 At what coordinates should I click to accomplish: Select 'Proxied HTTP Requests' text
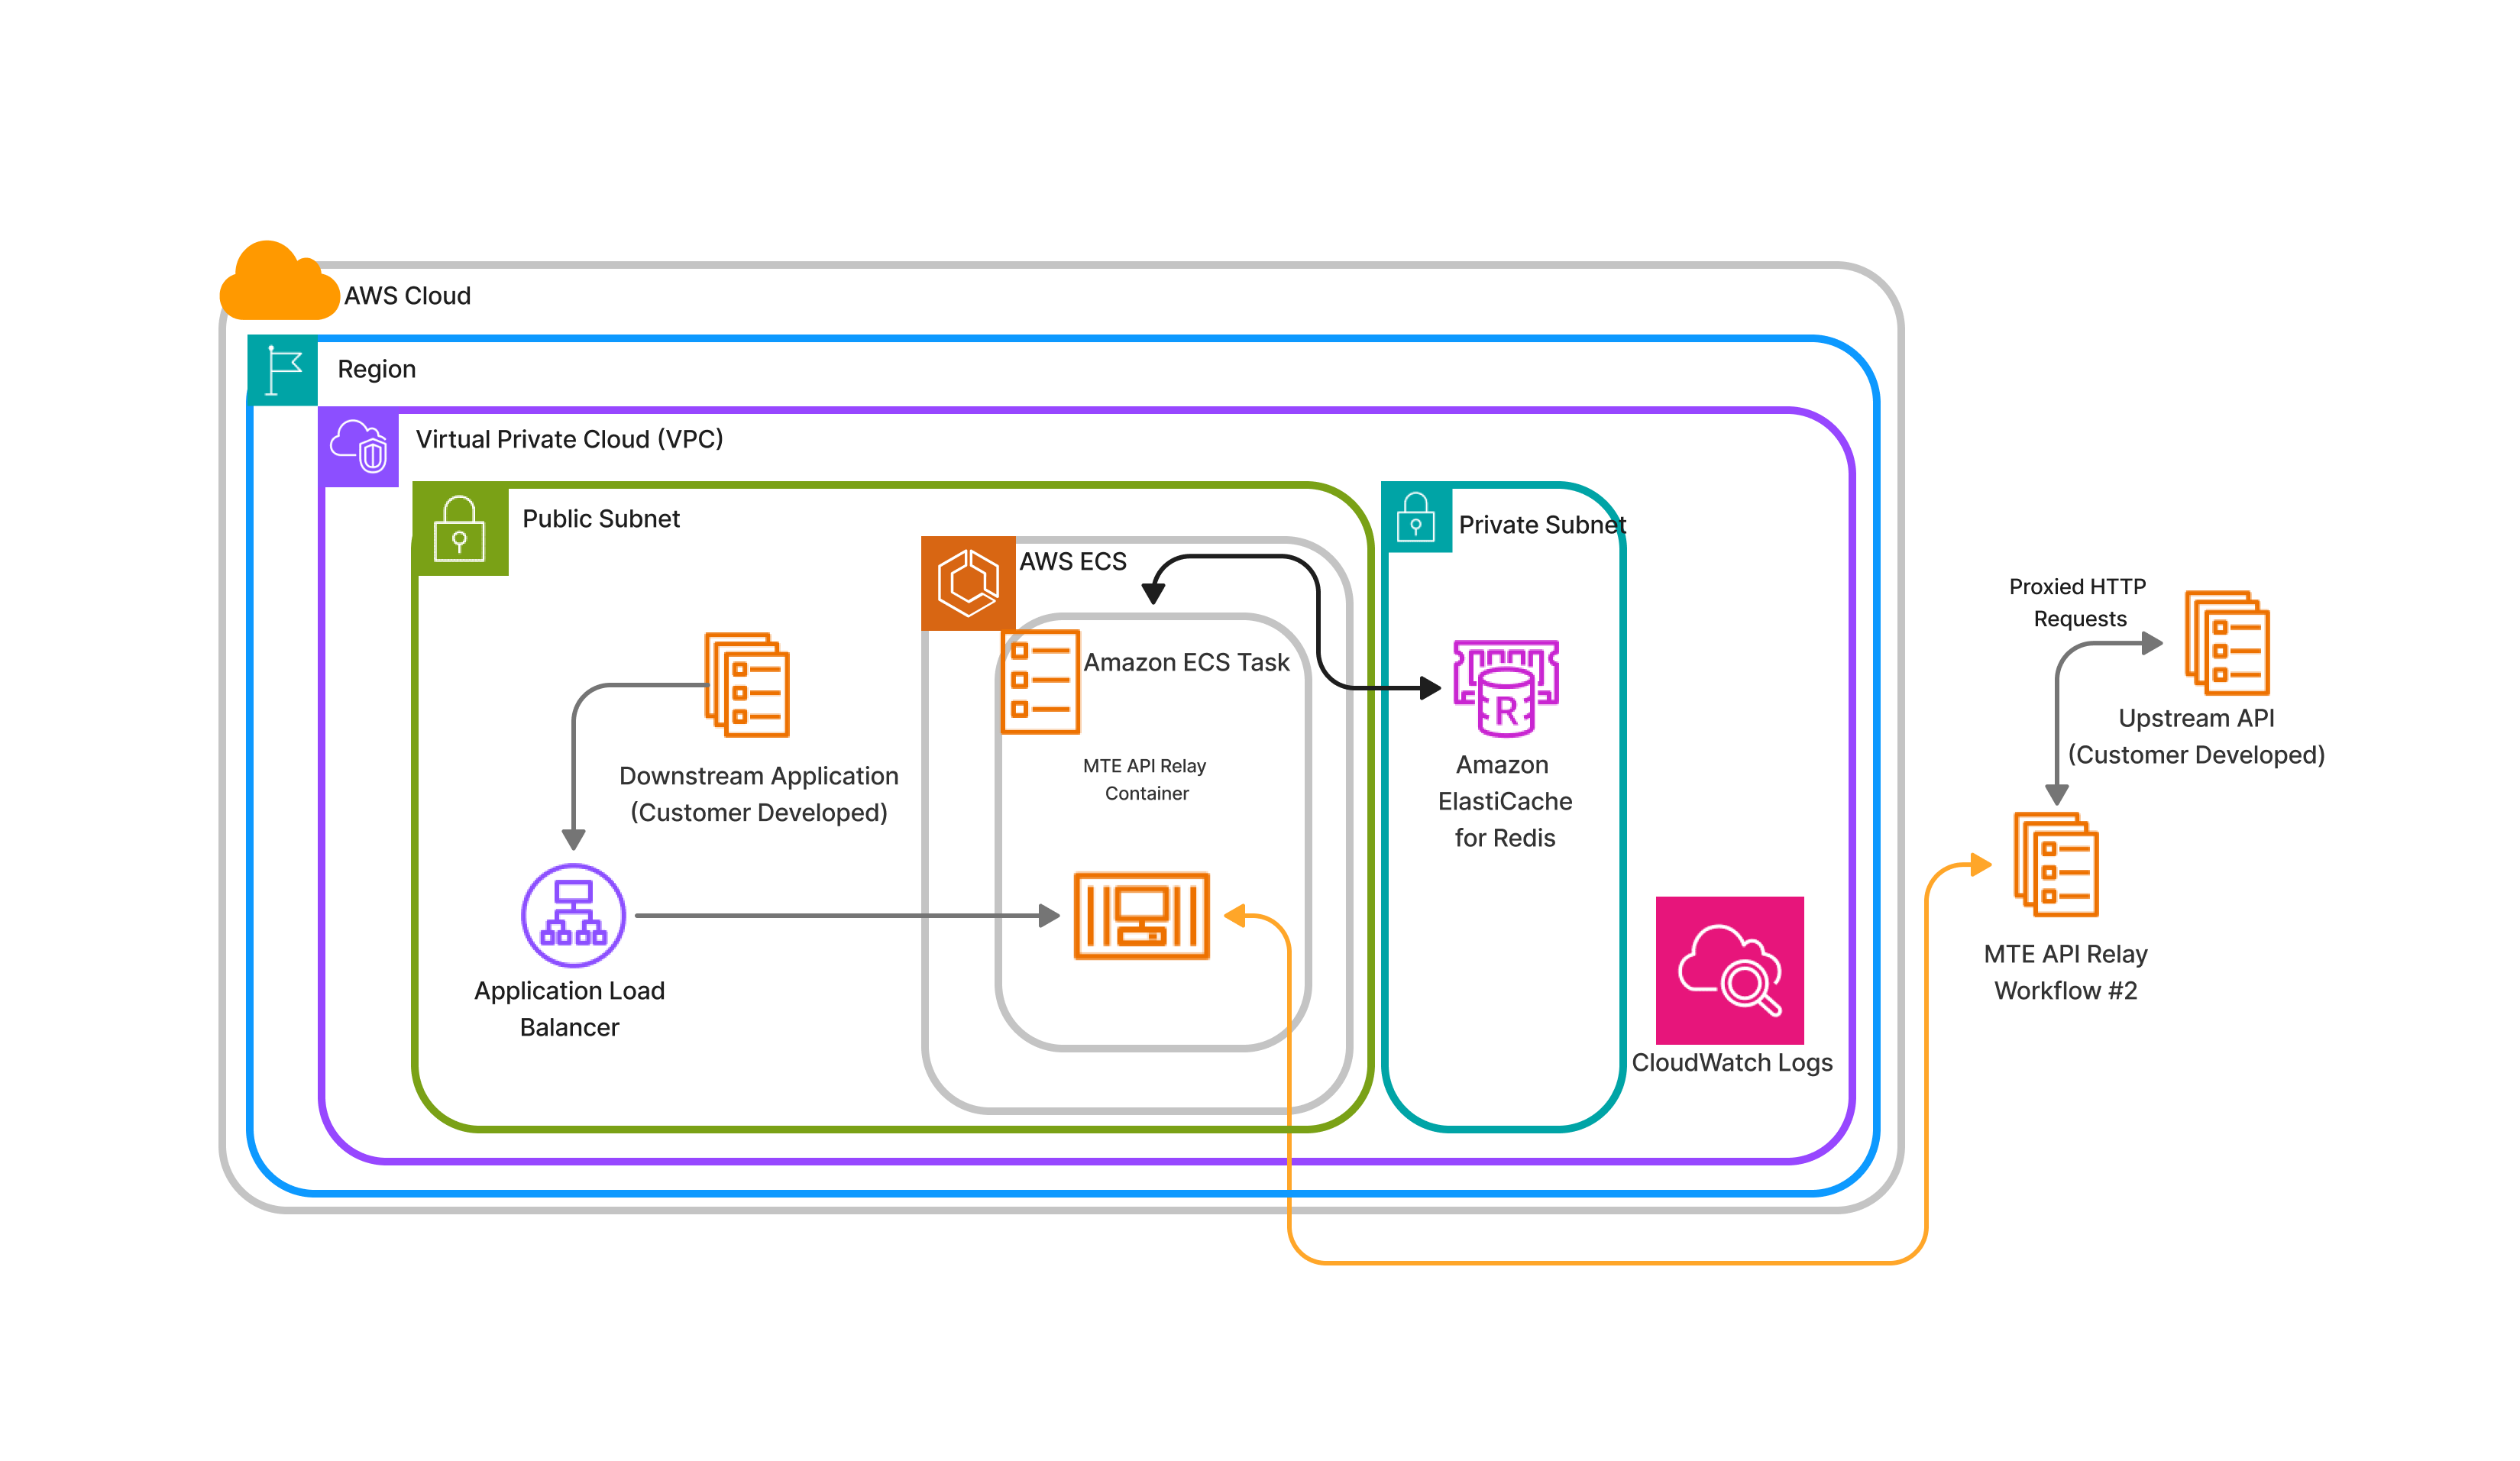pos(2078,602)
